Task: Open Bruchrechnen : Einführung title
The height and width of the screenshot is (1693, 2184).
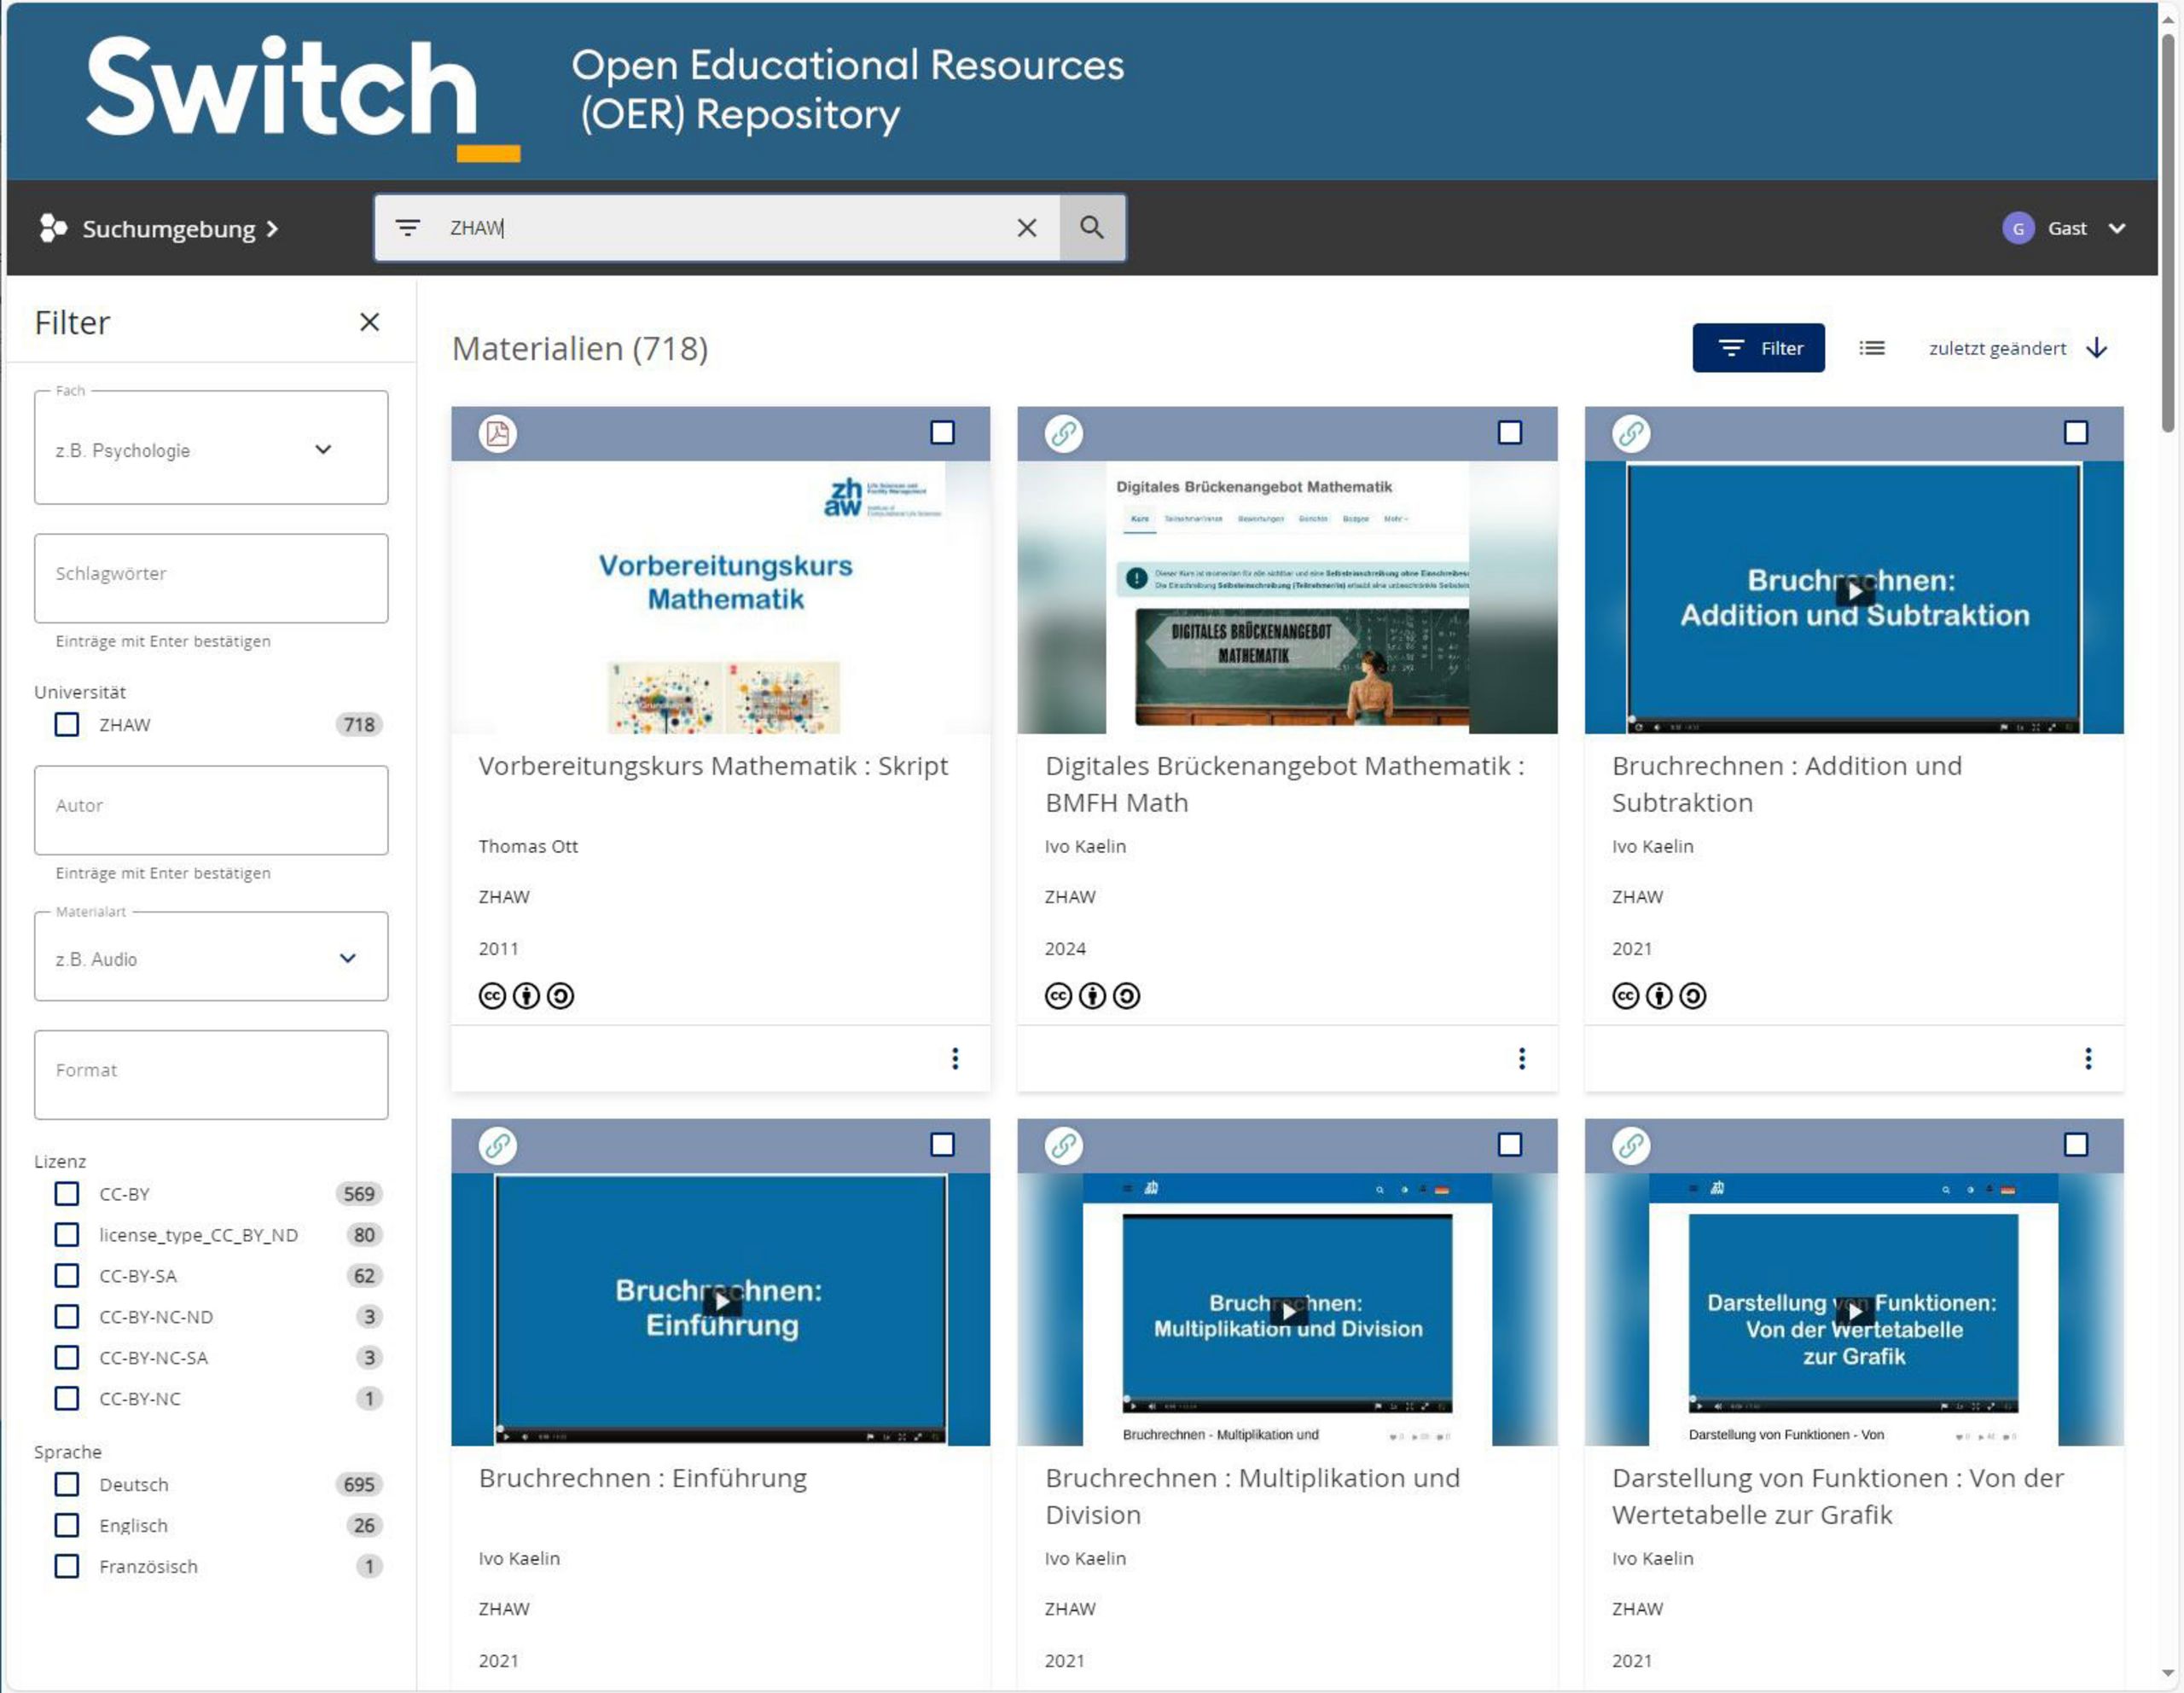Action: tap(643, 1478)
